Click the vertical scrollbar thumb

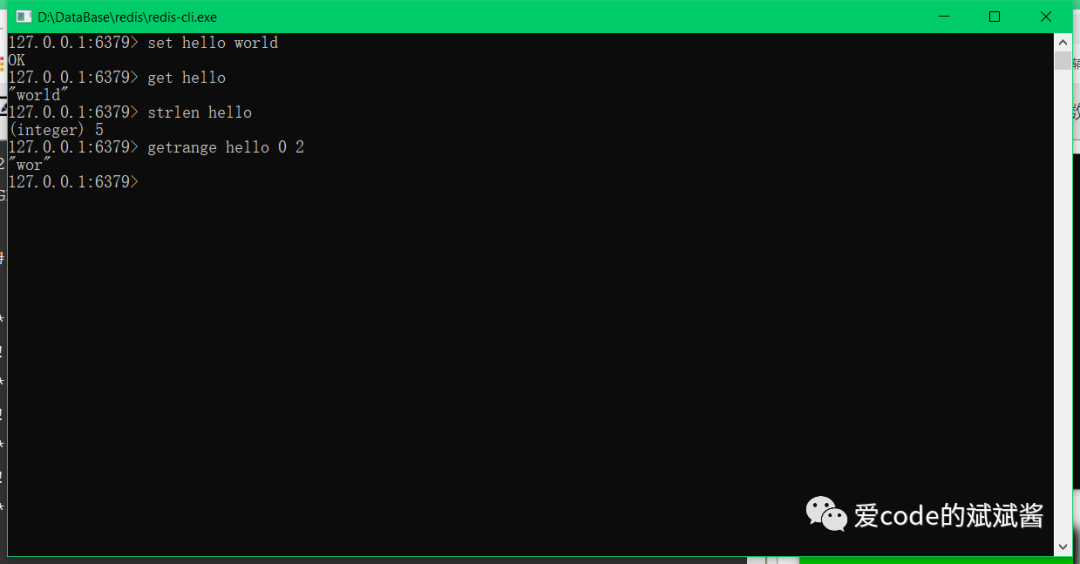[1063, 61]
